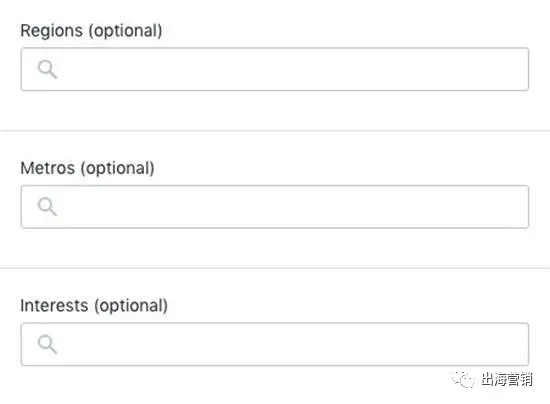Focus the Metros search input box

coord(275,207)
